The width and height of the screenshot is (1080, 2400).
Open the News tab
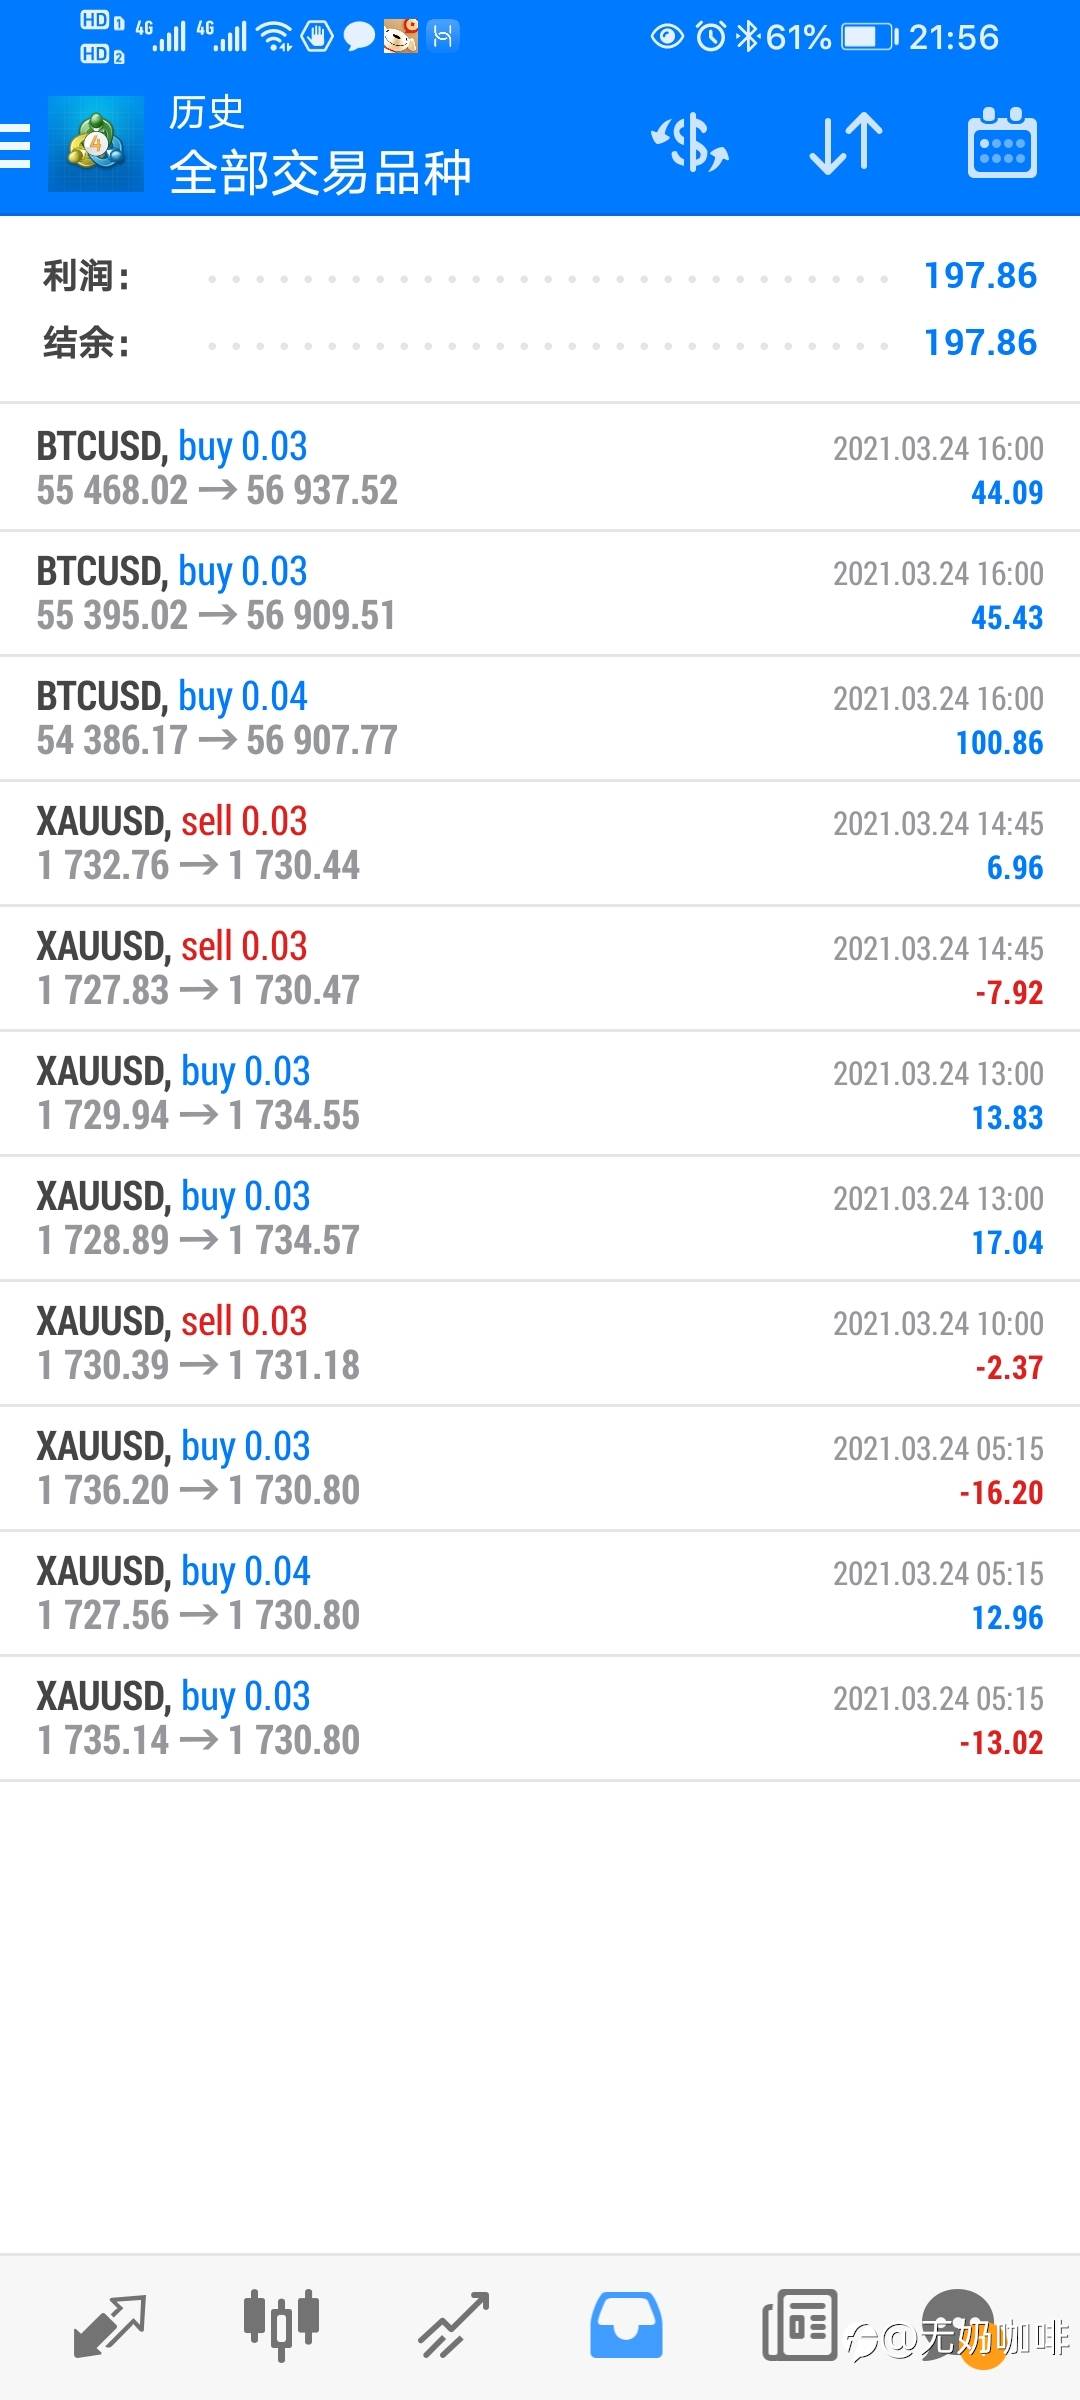tap(799, 2324)
